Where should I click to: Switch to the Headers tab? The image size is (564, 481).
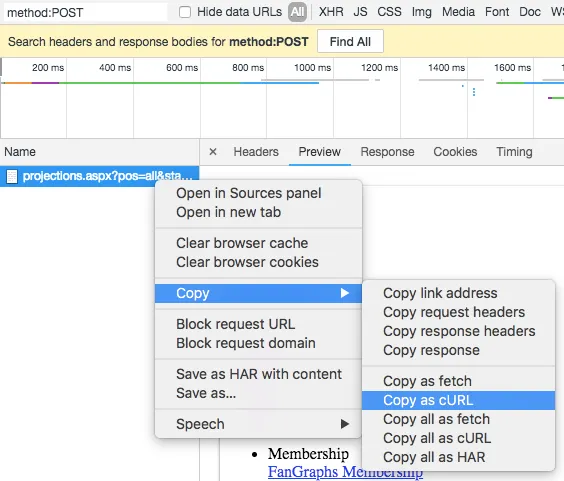point(256,152)
